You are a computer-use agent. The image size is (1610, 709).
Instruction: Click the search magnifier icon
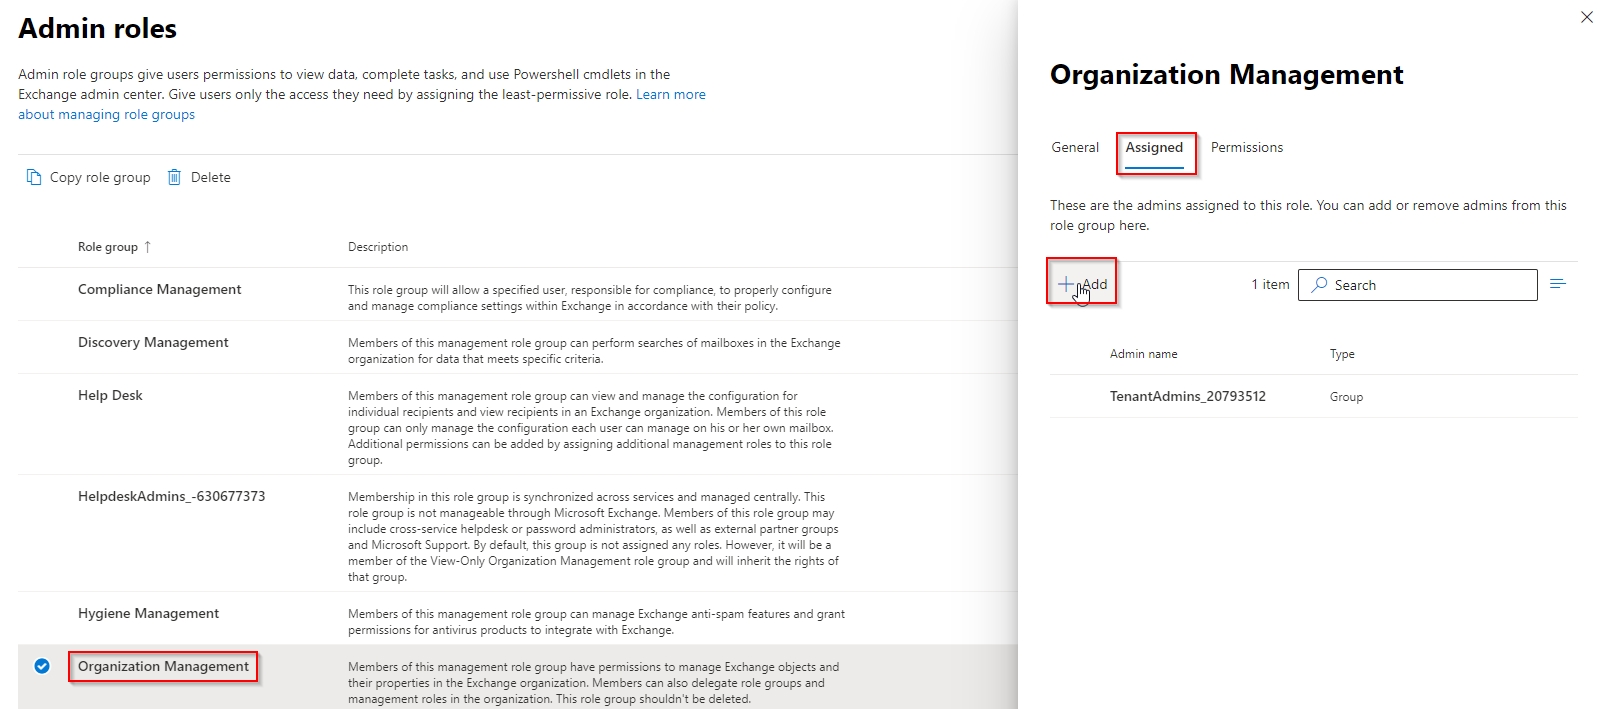tap(1320, 285)
